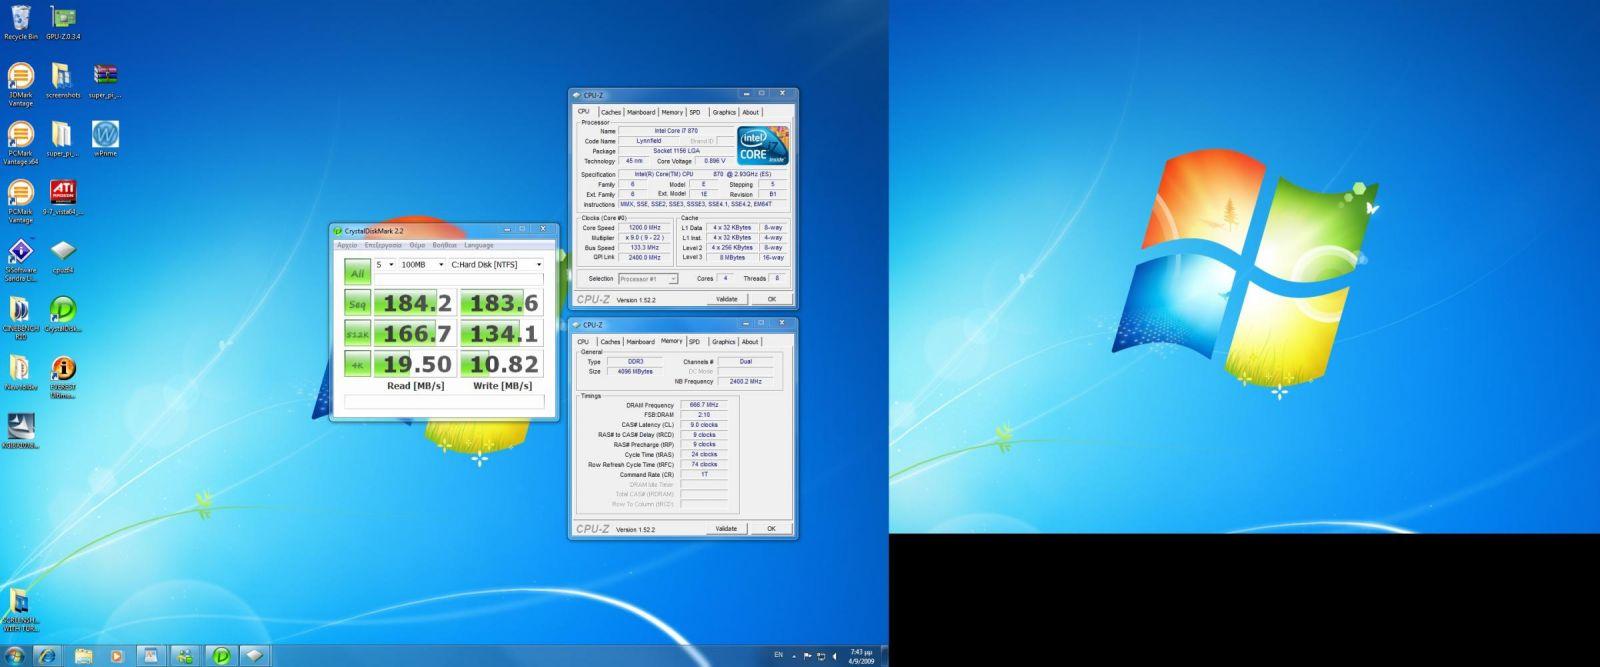Select Graphics tab in lower CPU-Z window
Image resolution: width=1600 pixels, height=667 pixels.
(x=724, y=342)
